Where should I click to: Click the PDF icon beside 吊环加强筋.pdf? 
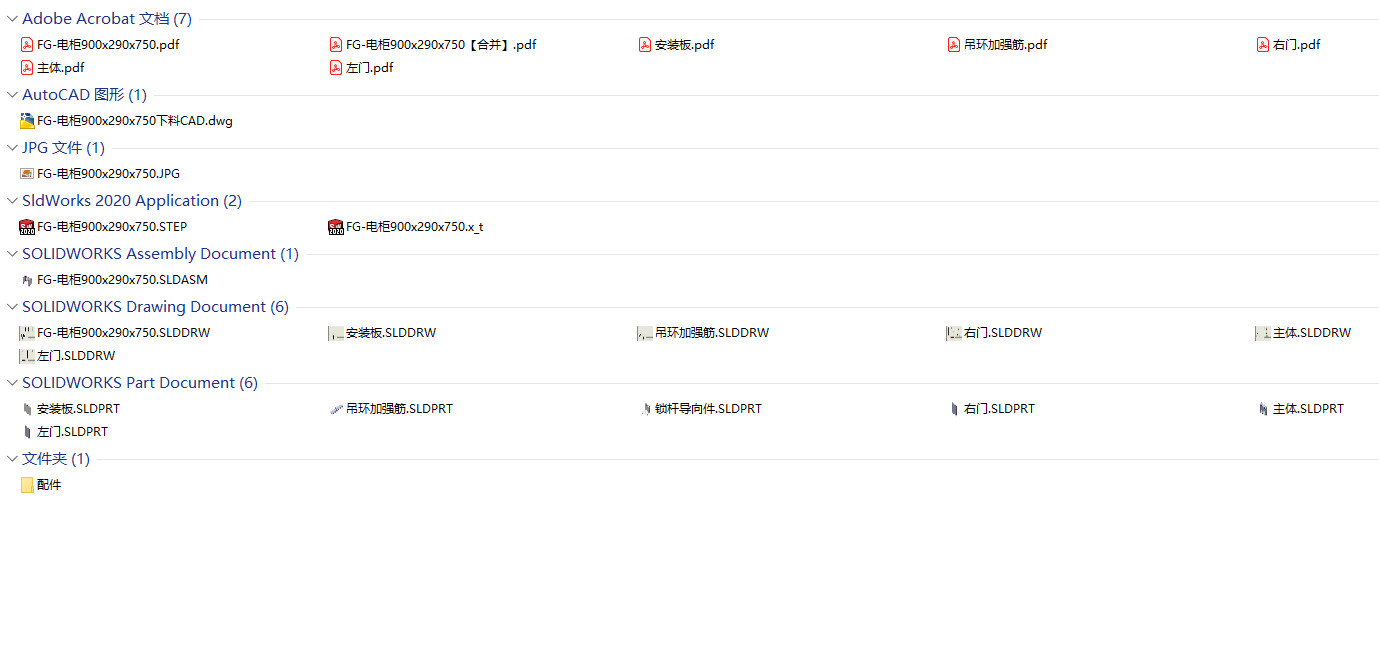click(954, 44)
